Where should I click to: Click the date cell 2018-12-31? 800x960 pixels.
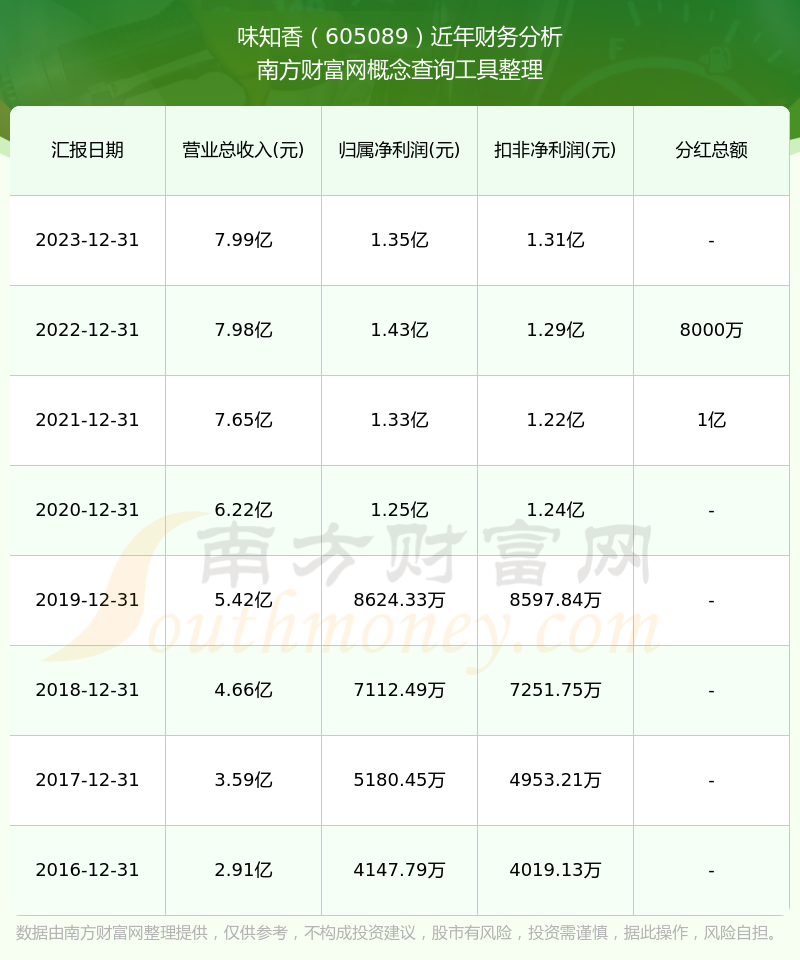coord(88,690)
